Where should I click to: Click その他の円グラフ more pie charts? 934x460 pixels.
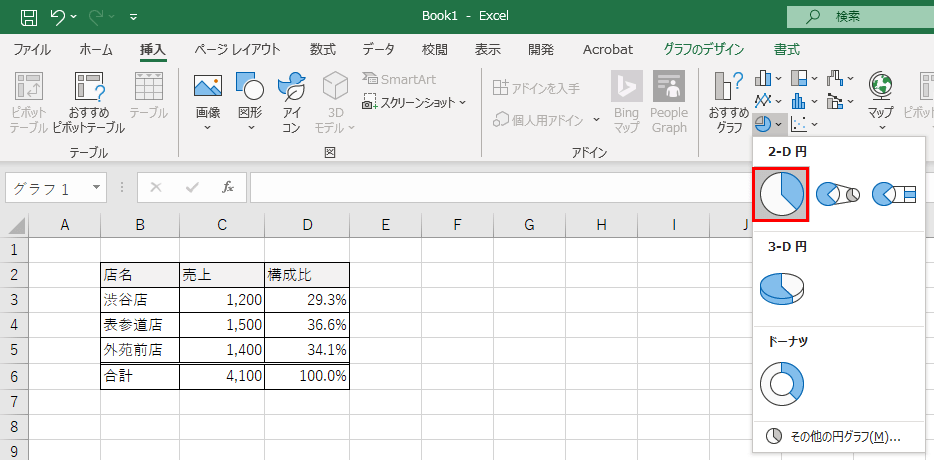coord(833,437)
